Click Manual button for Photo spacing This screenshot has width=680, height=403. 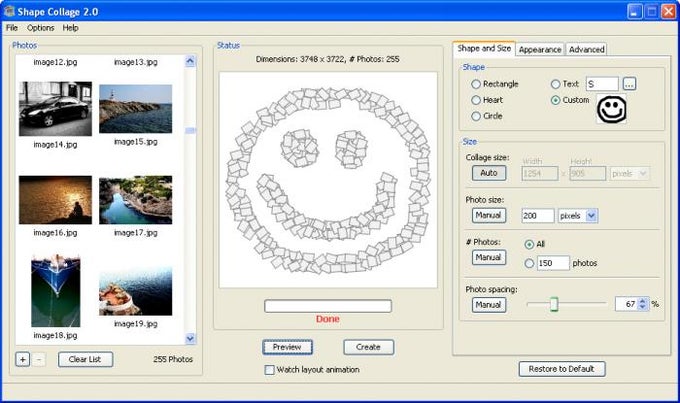[489, 305]
